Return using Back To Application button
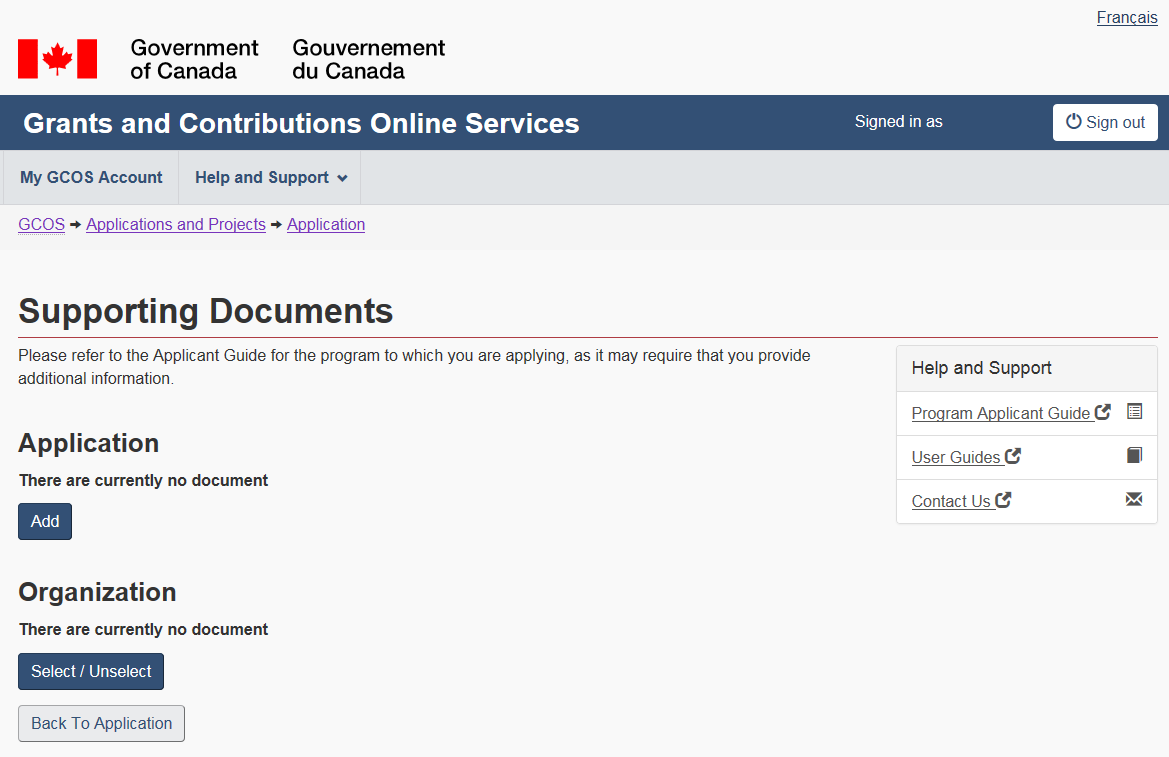1169x757 pixels. [101, 724]
